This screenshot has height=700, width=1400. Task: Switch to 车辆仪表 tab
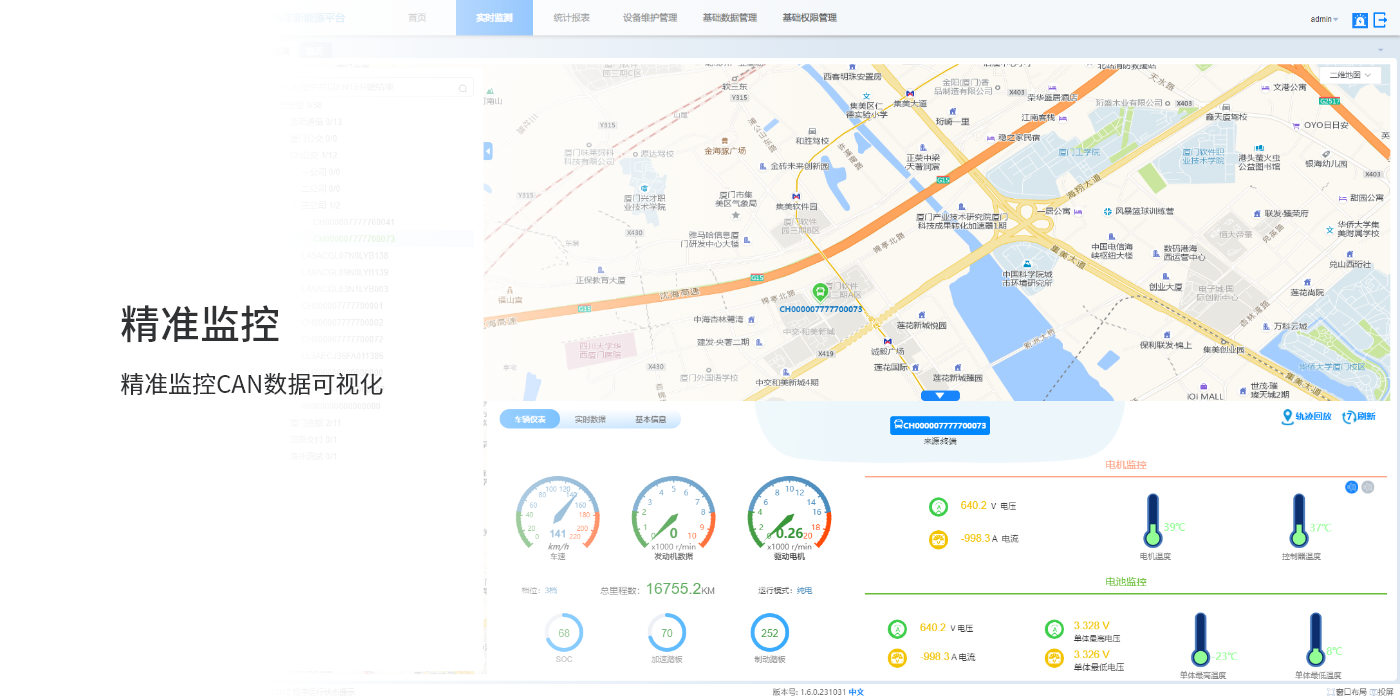(530, 419)
